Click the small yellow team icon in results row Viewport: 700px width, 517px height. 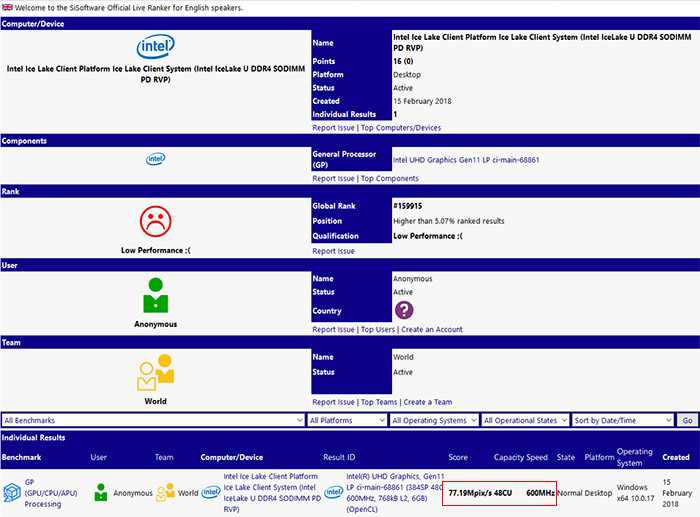tap(166, 492)
